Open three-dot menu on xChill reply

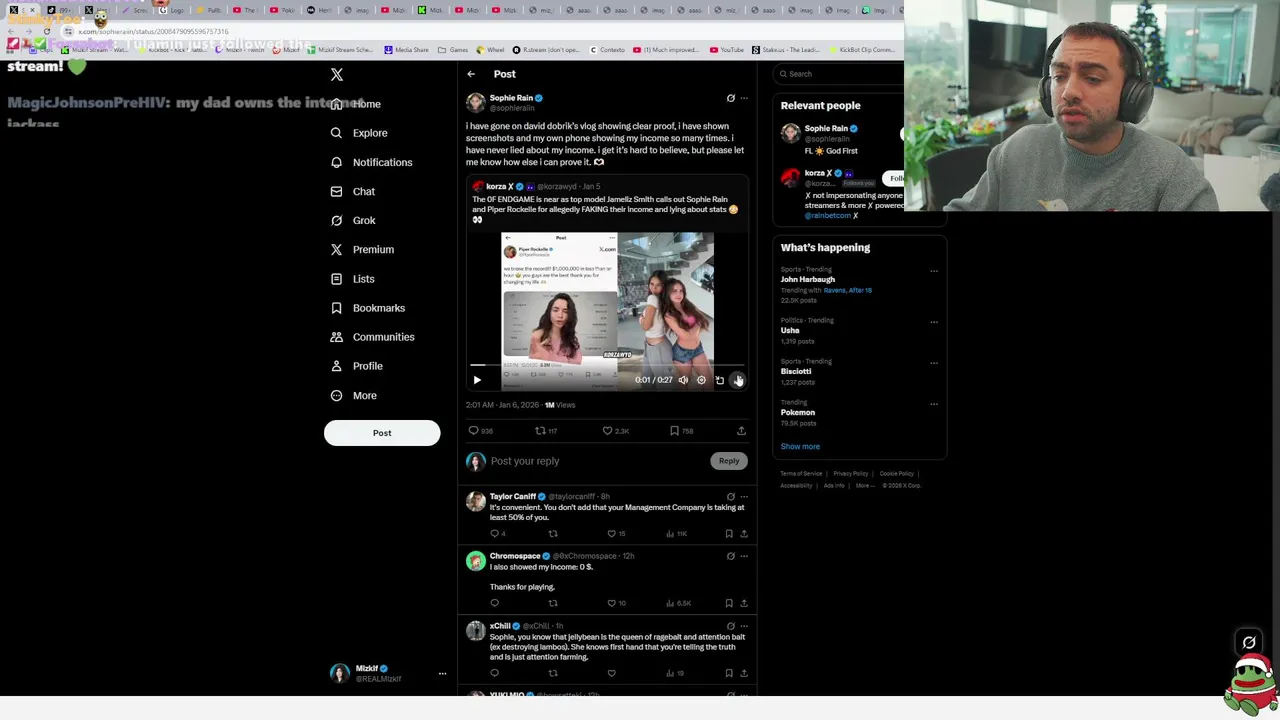(744, 626)
